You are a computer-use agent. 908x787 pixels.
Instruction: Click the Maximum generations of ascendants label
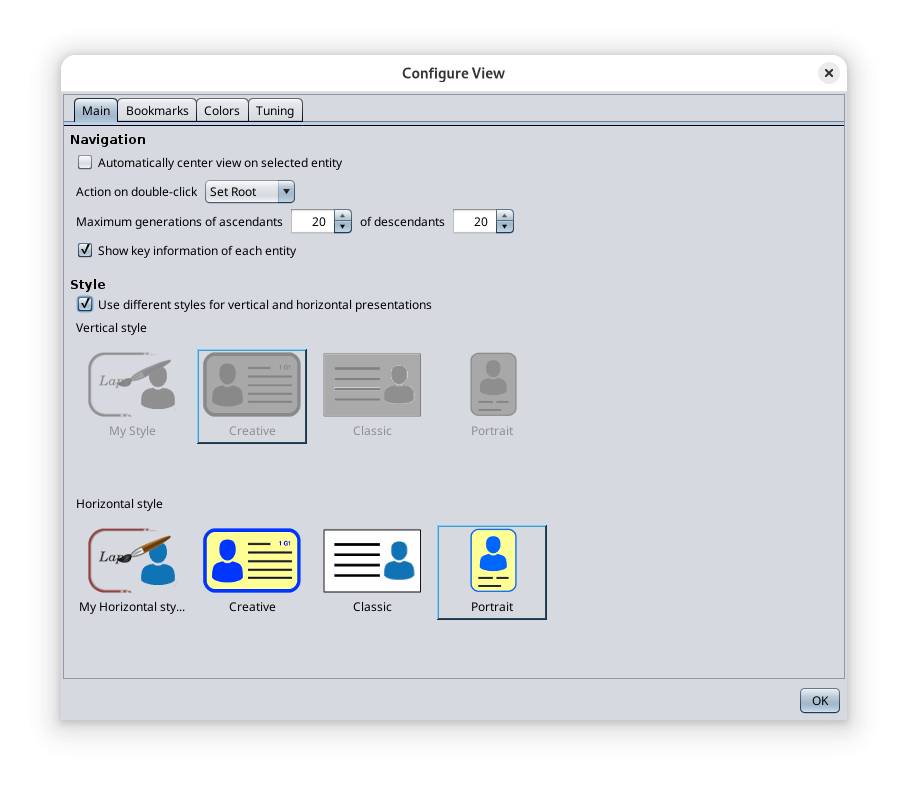click(180, 222)
